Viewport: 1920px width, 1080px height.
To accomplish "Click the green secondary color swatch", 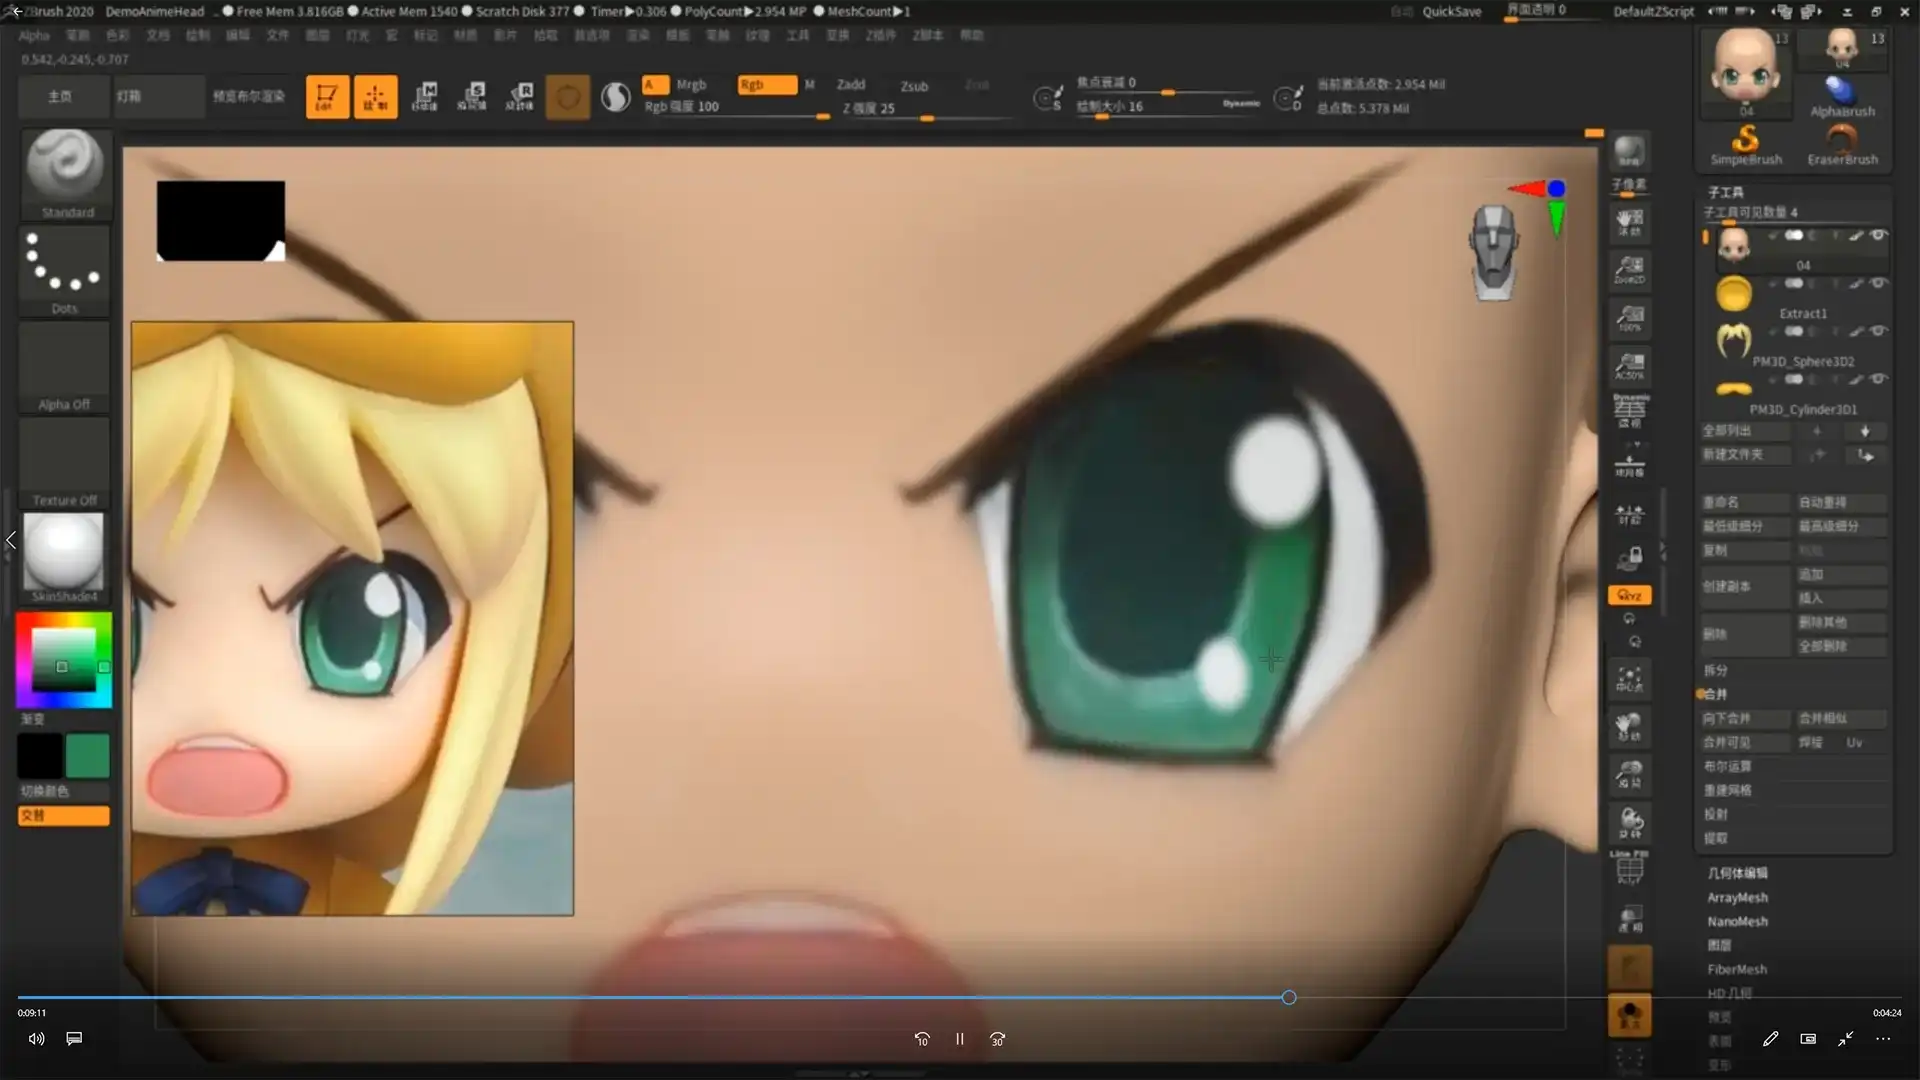I will [x=88, y=757].
